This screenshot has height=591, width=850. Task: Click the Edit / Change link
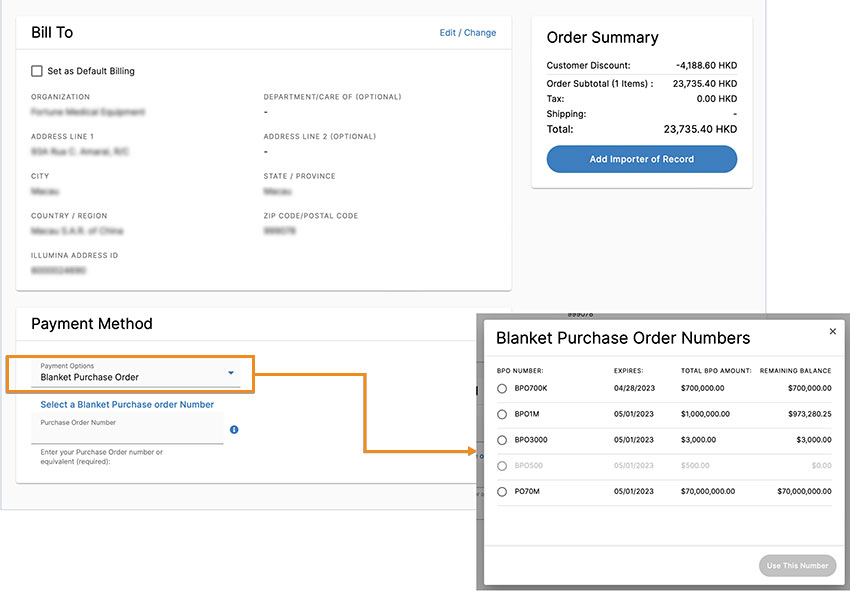point(467,33)
